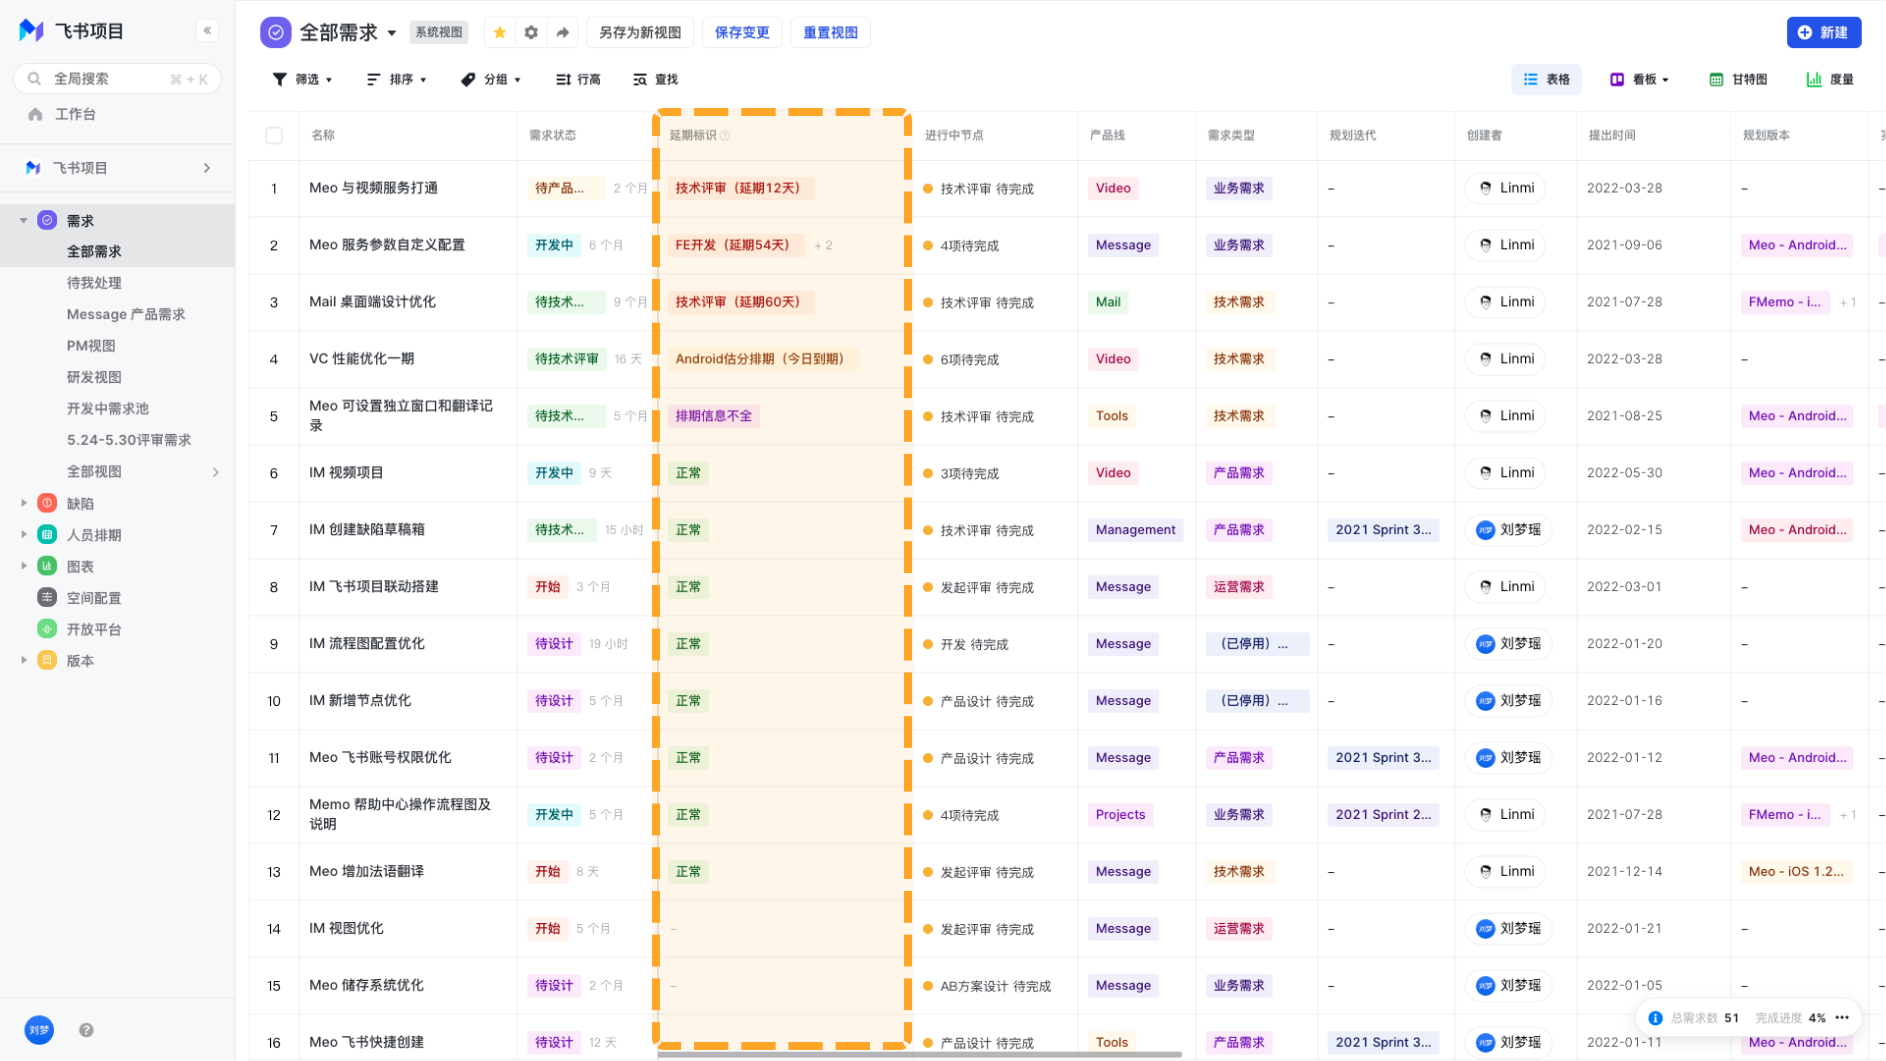Click the 新建 create button
The image size is (1886, 1061).
(1824, 32)
